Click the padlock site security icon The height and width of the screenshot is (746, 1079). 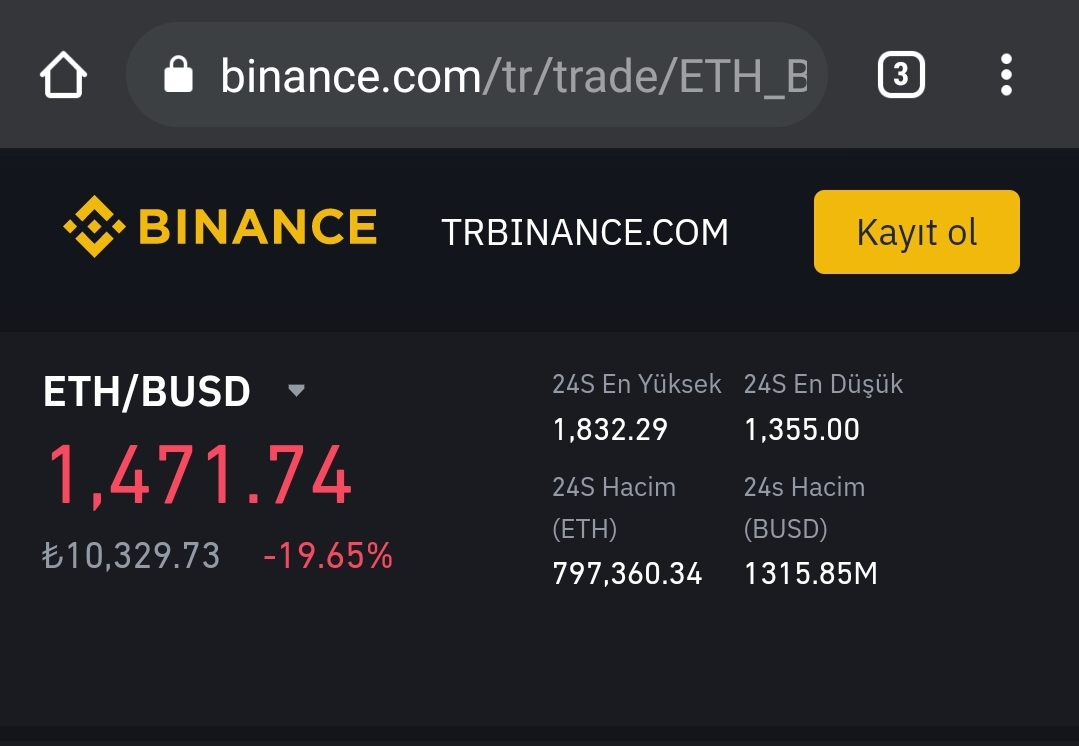[178, 75]
